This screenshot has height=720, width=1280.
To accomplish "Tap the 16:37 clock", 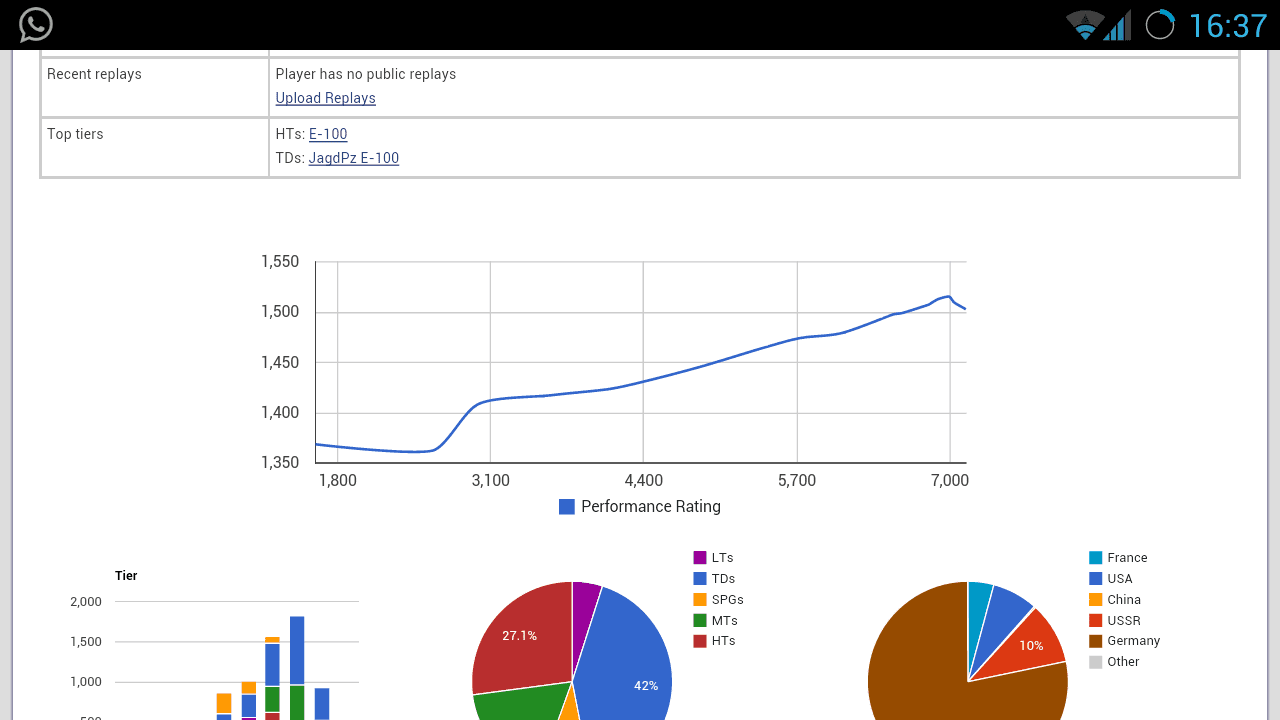I will pos(1228,25).
